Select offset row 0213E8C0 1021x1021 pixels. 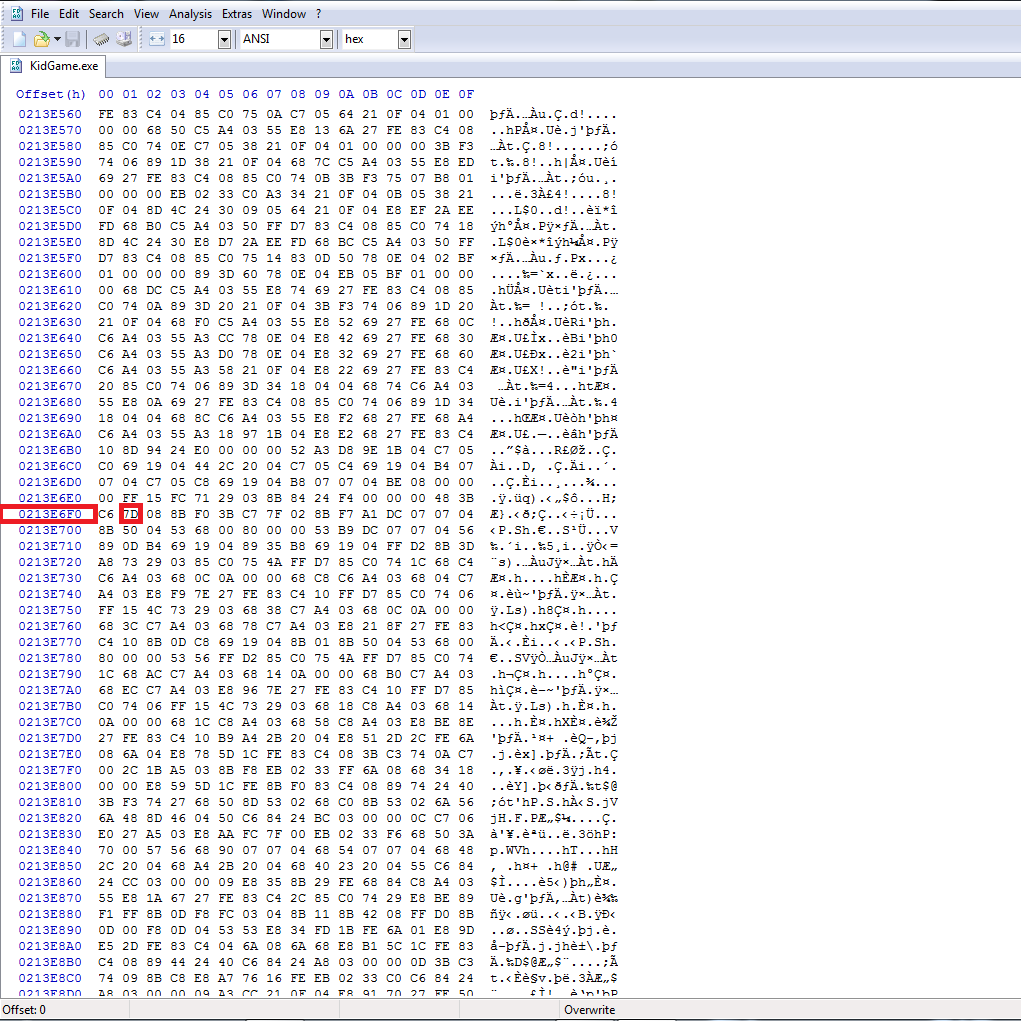point(50,979)
